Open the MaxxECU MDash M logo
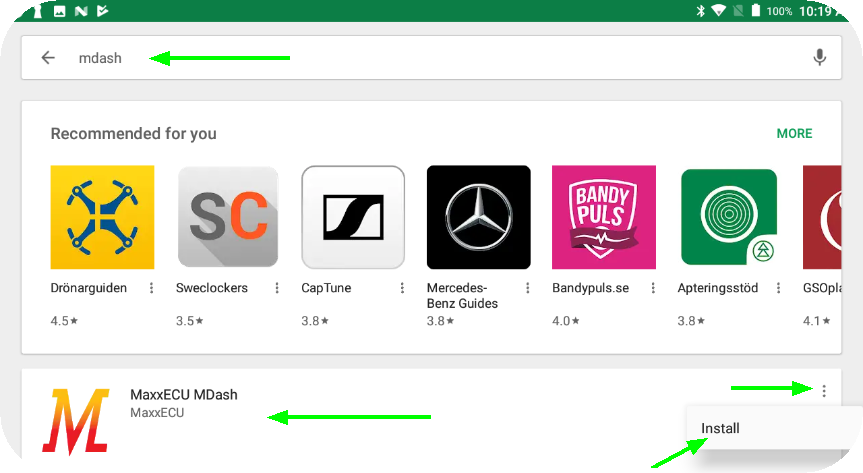The height and width of the screenshot is (473, 863). (76, 421)
